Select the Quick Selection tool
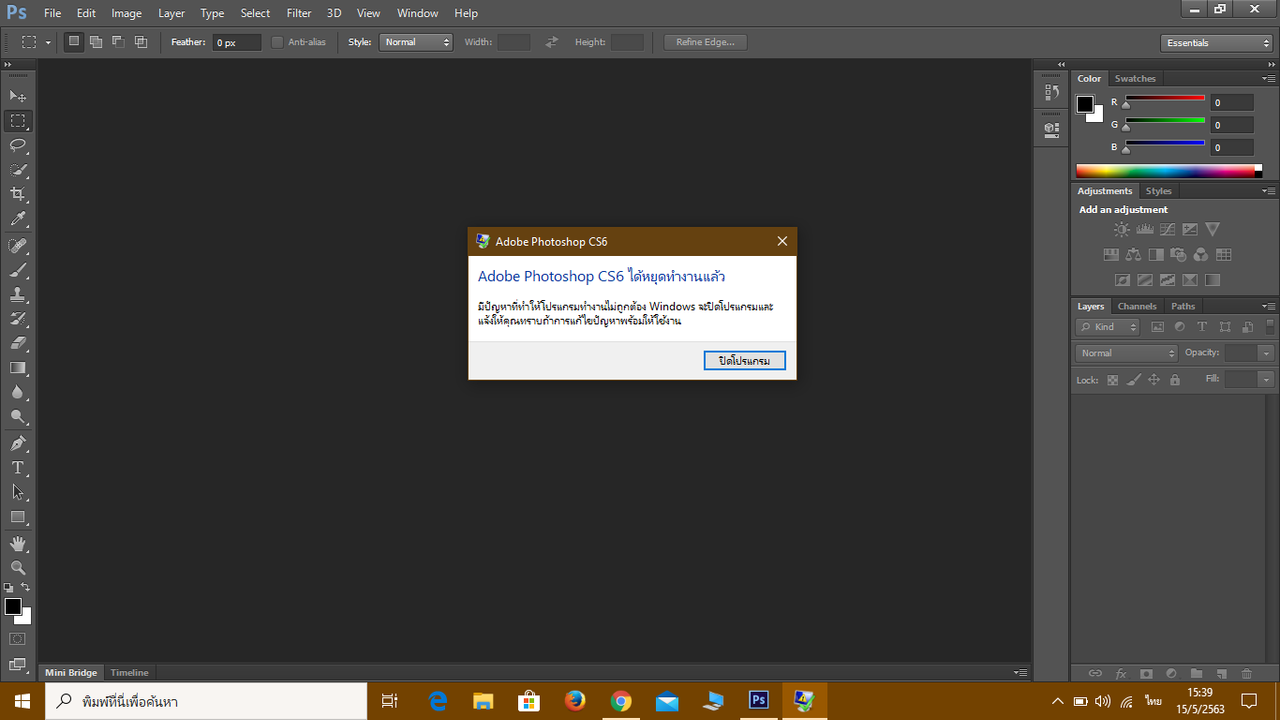 18,170
